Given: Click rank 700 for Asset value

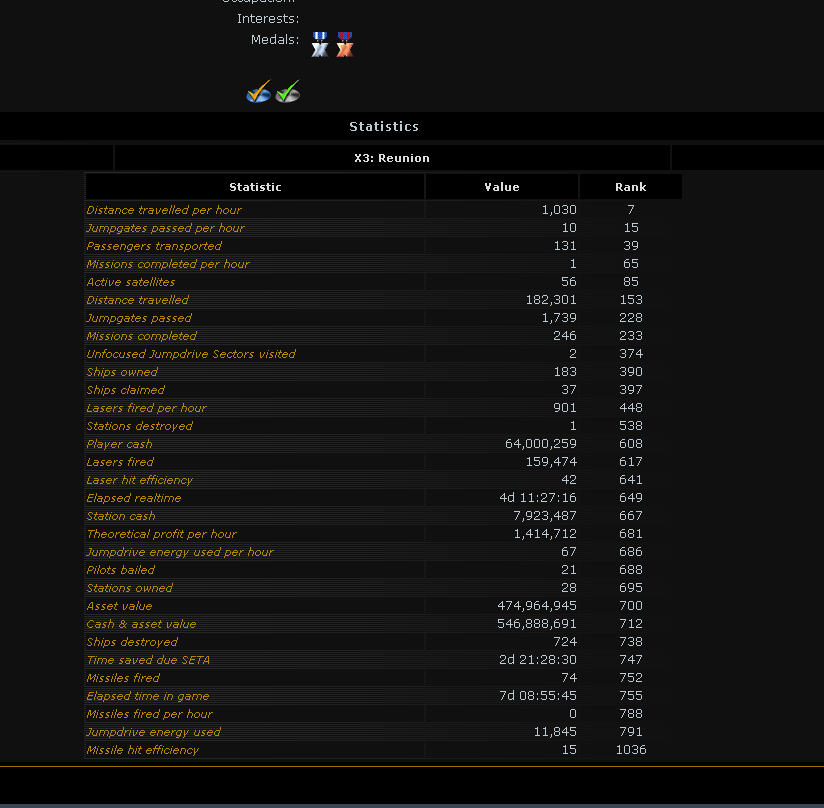Looking at the screenshot, I should pyautogui.click(x=631, y=606).
